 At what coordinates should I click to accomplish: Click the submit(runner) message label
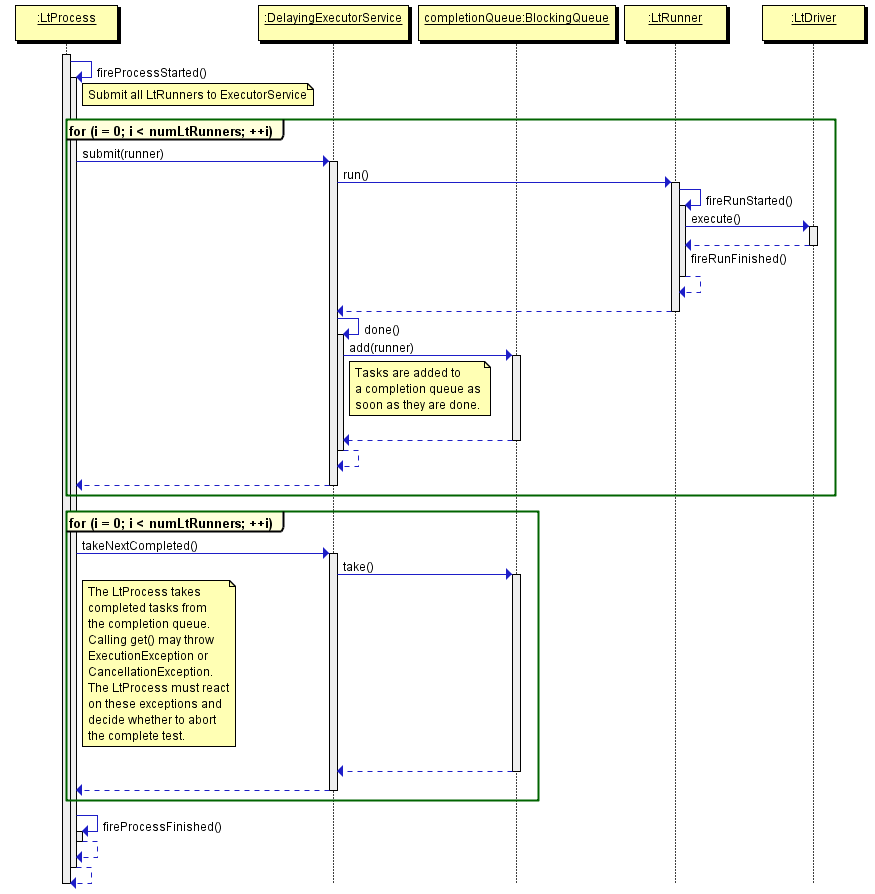click(122, 154)
